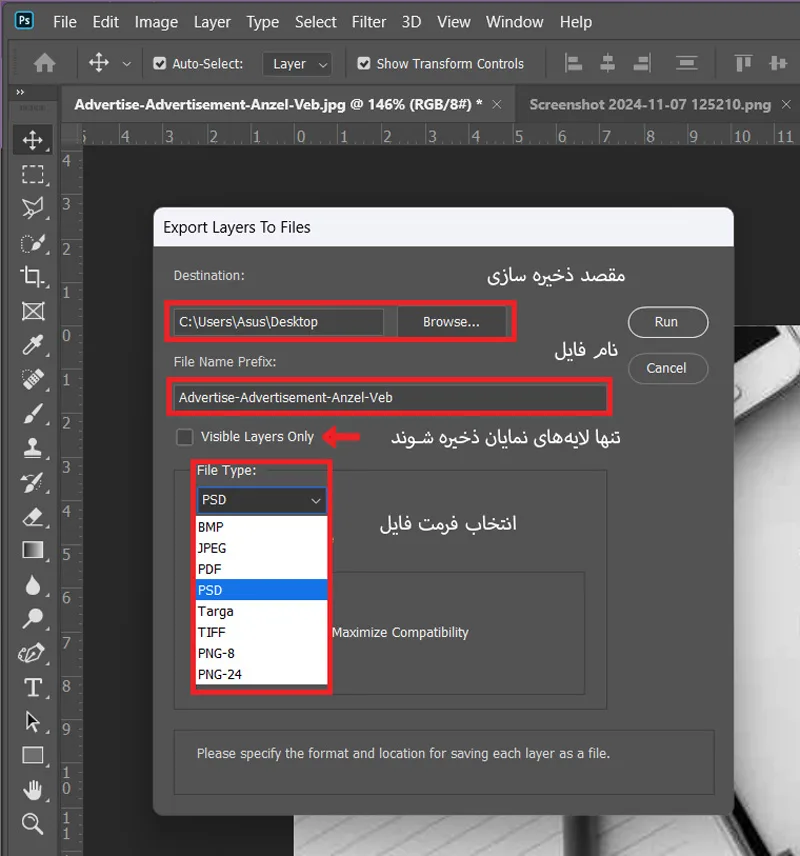This screenshot has width=800, height=856.
Task: Select the Spot Healing Brush tool
Action: 33,379
